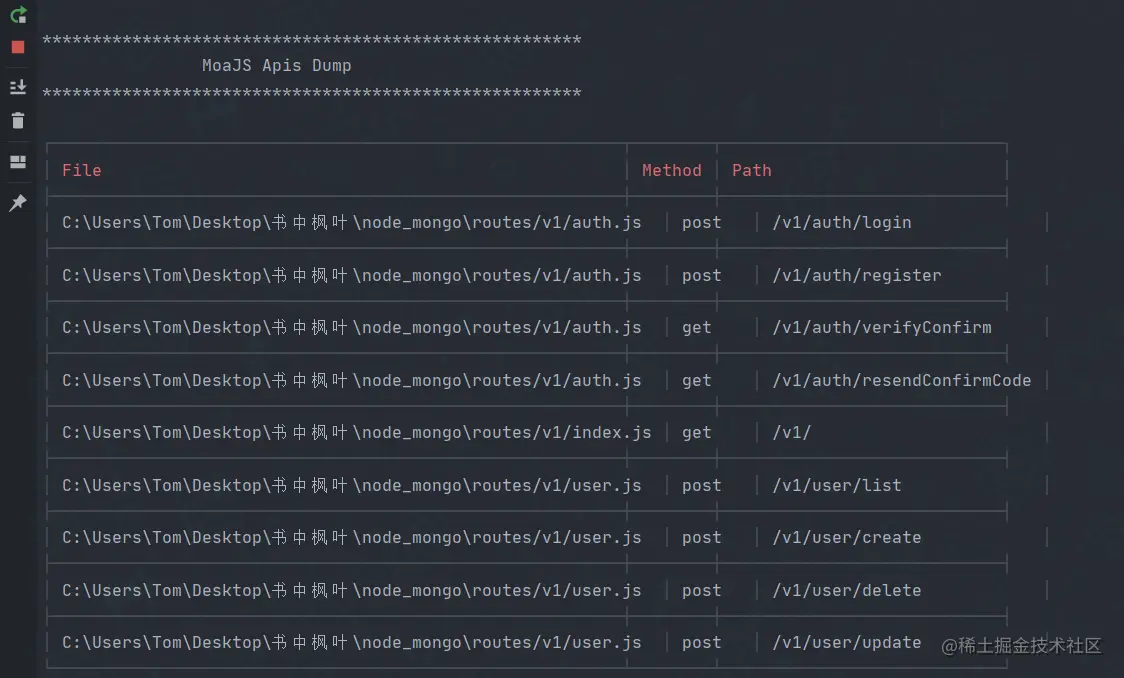
Task: Click the auth.js file path in the resendConfirmCode row
Action: [x=351, y=381]
